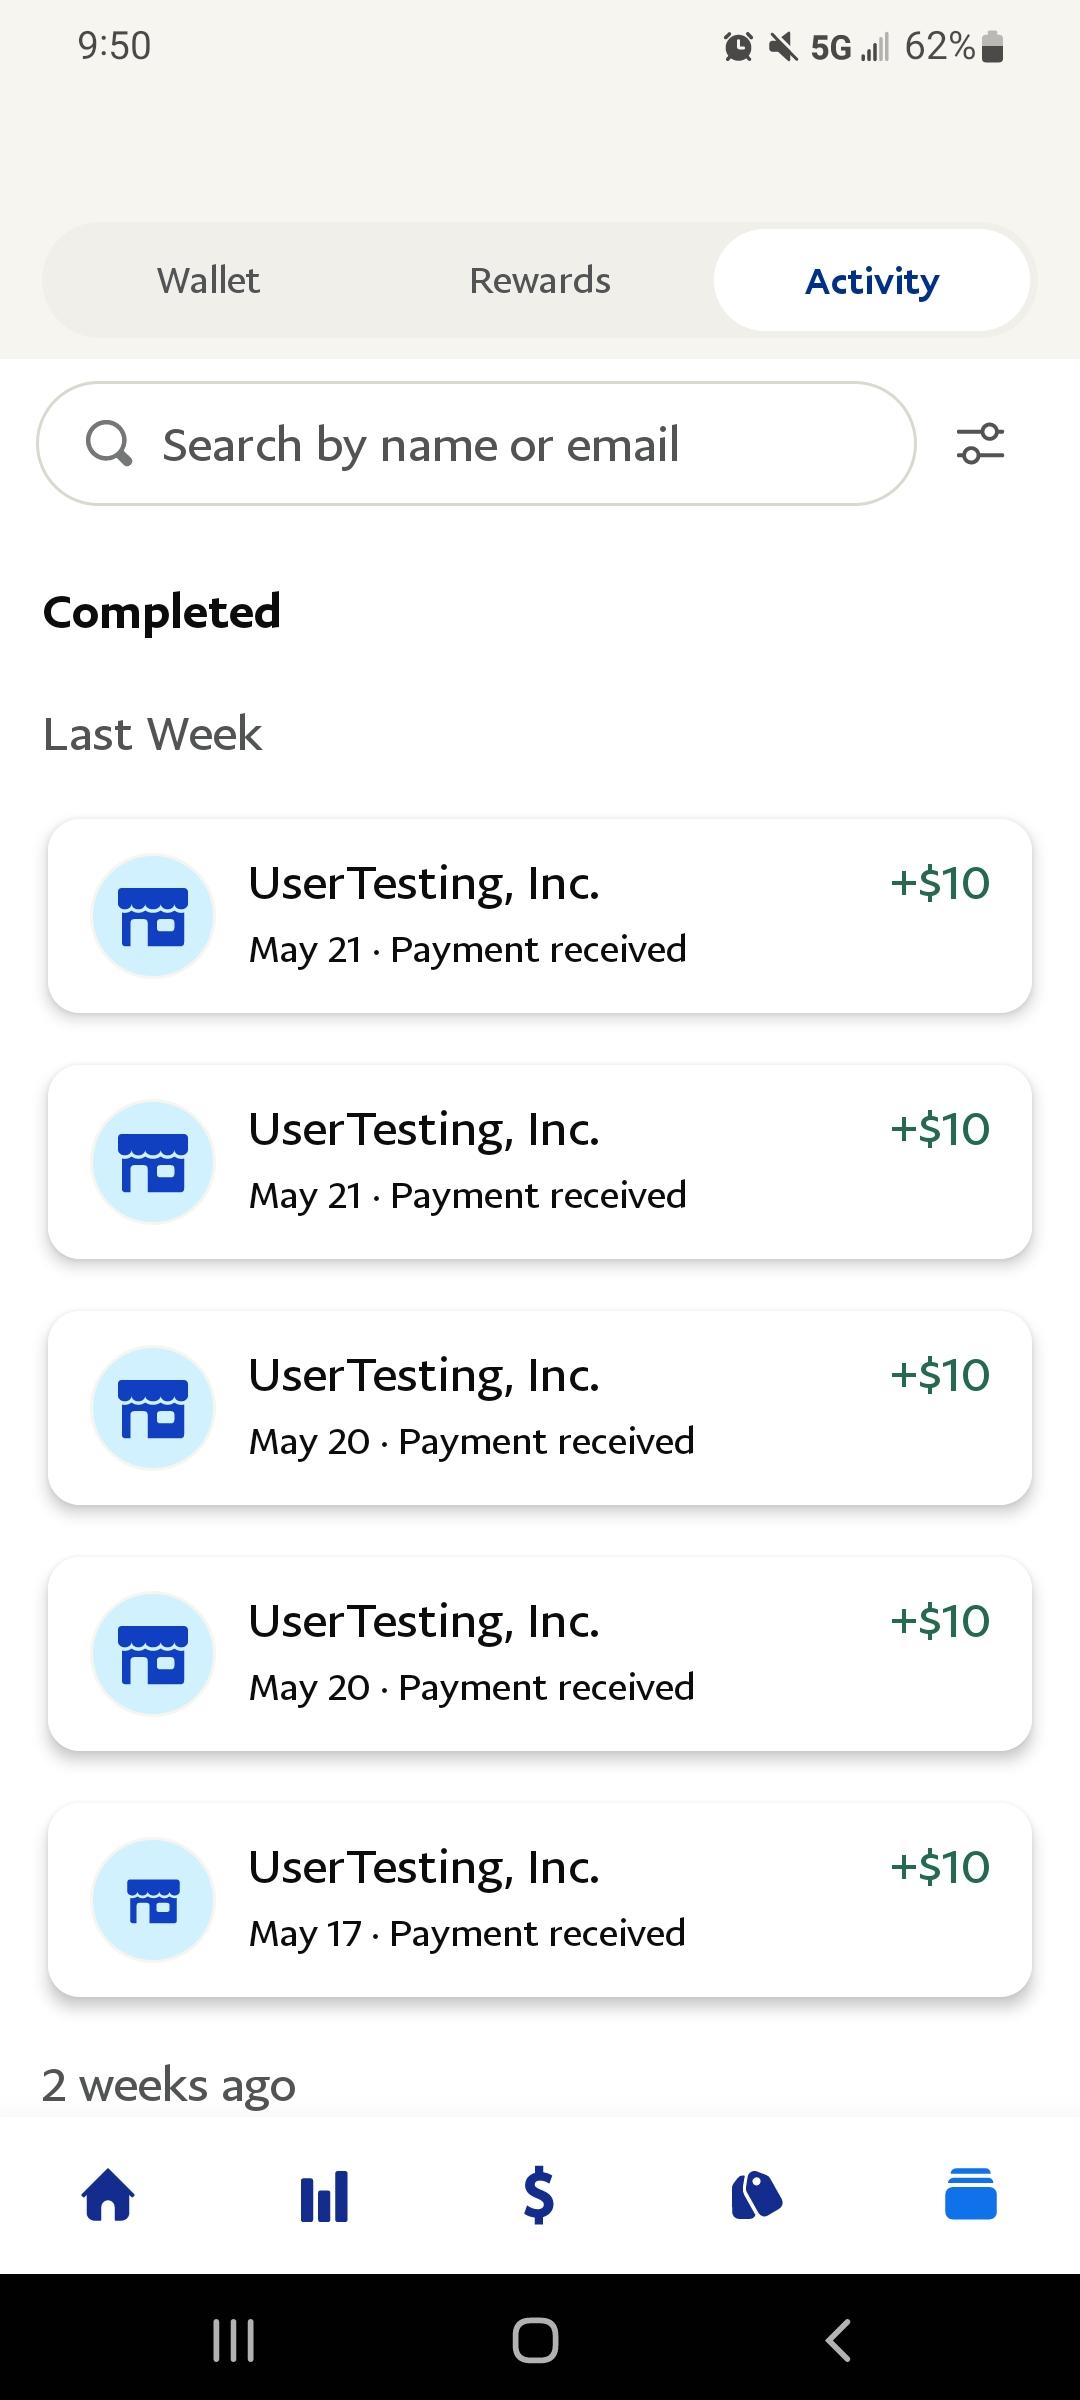
Task: Tap the home icon in bottom navigation
Action: (x=108, y=2196)
